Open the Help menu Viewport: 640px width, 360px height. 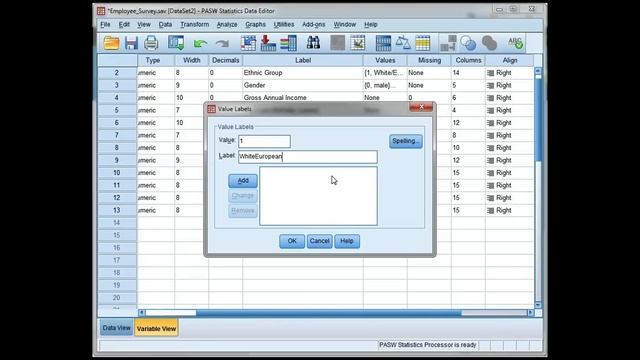[x=371, y=24]
